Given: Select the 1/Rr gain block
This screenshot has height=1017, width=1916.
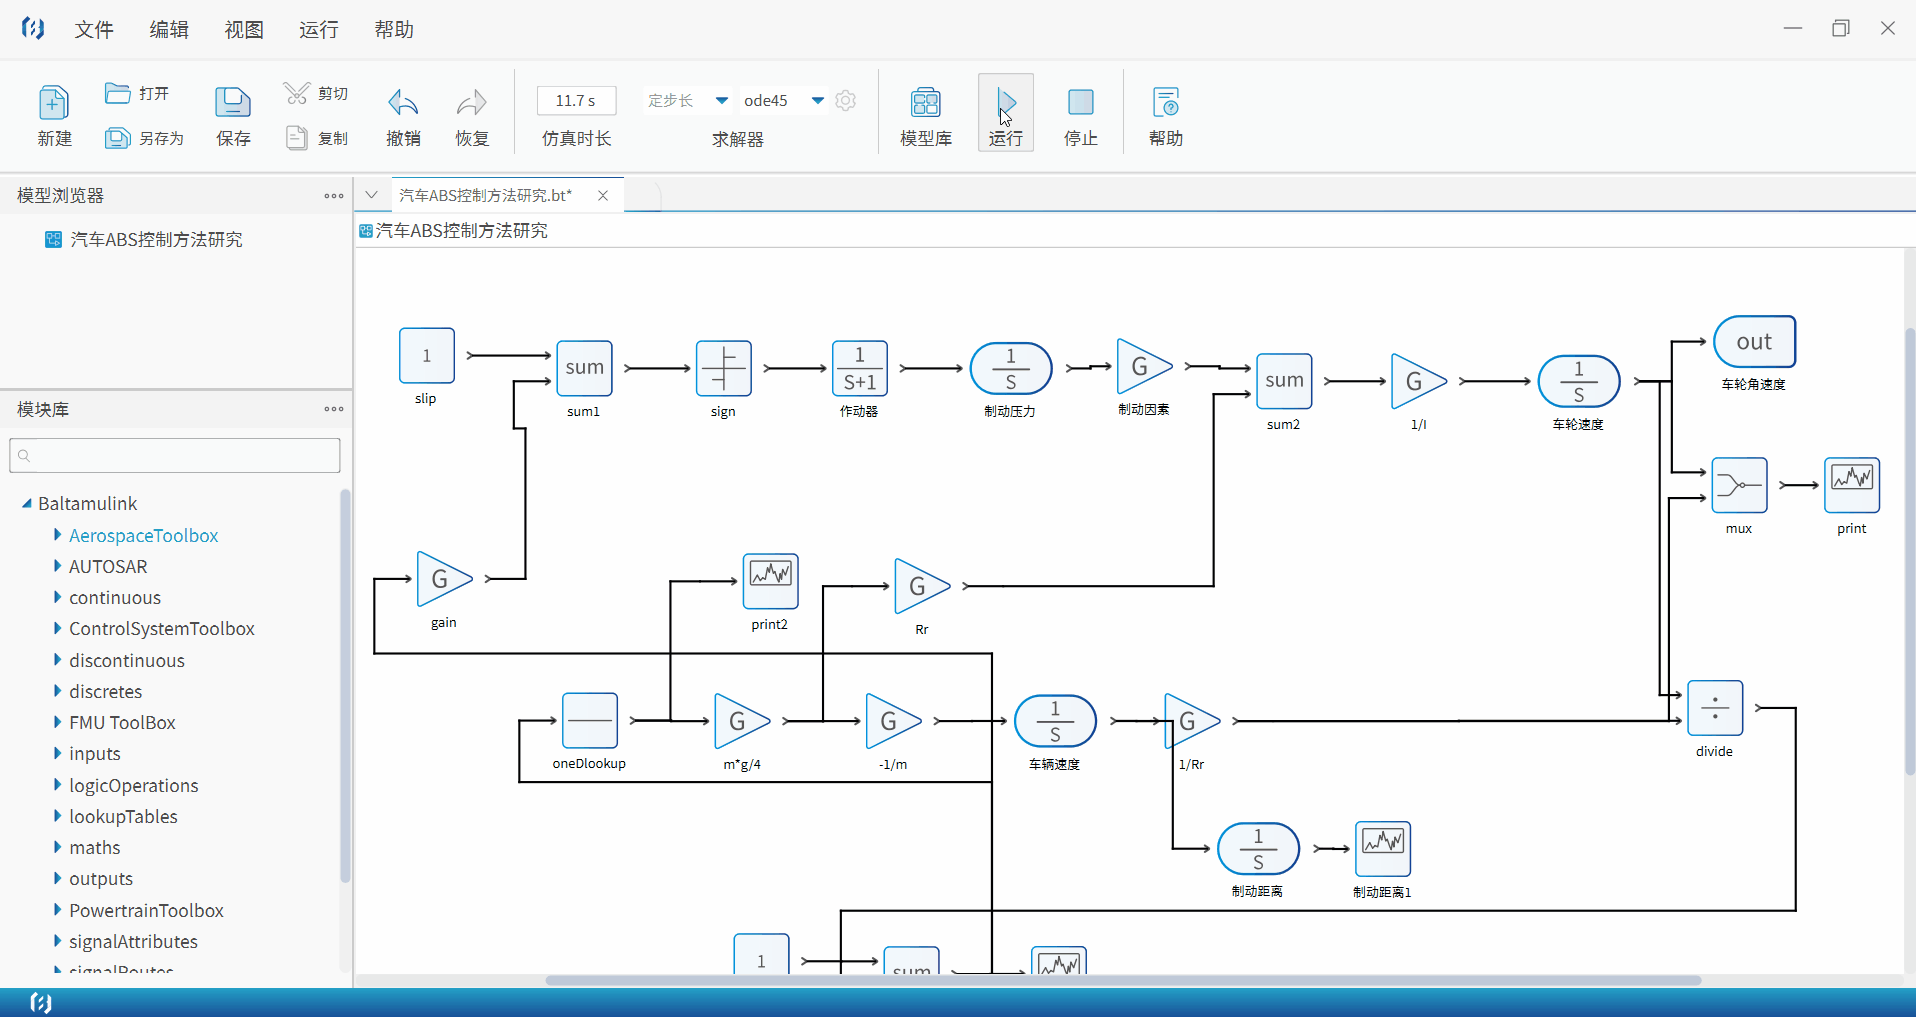Looking at the screenshot, I should 1192,721.
